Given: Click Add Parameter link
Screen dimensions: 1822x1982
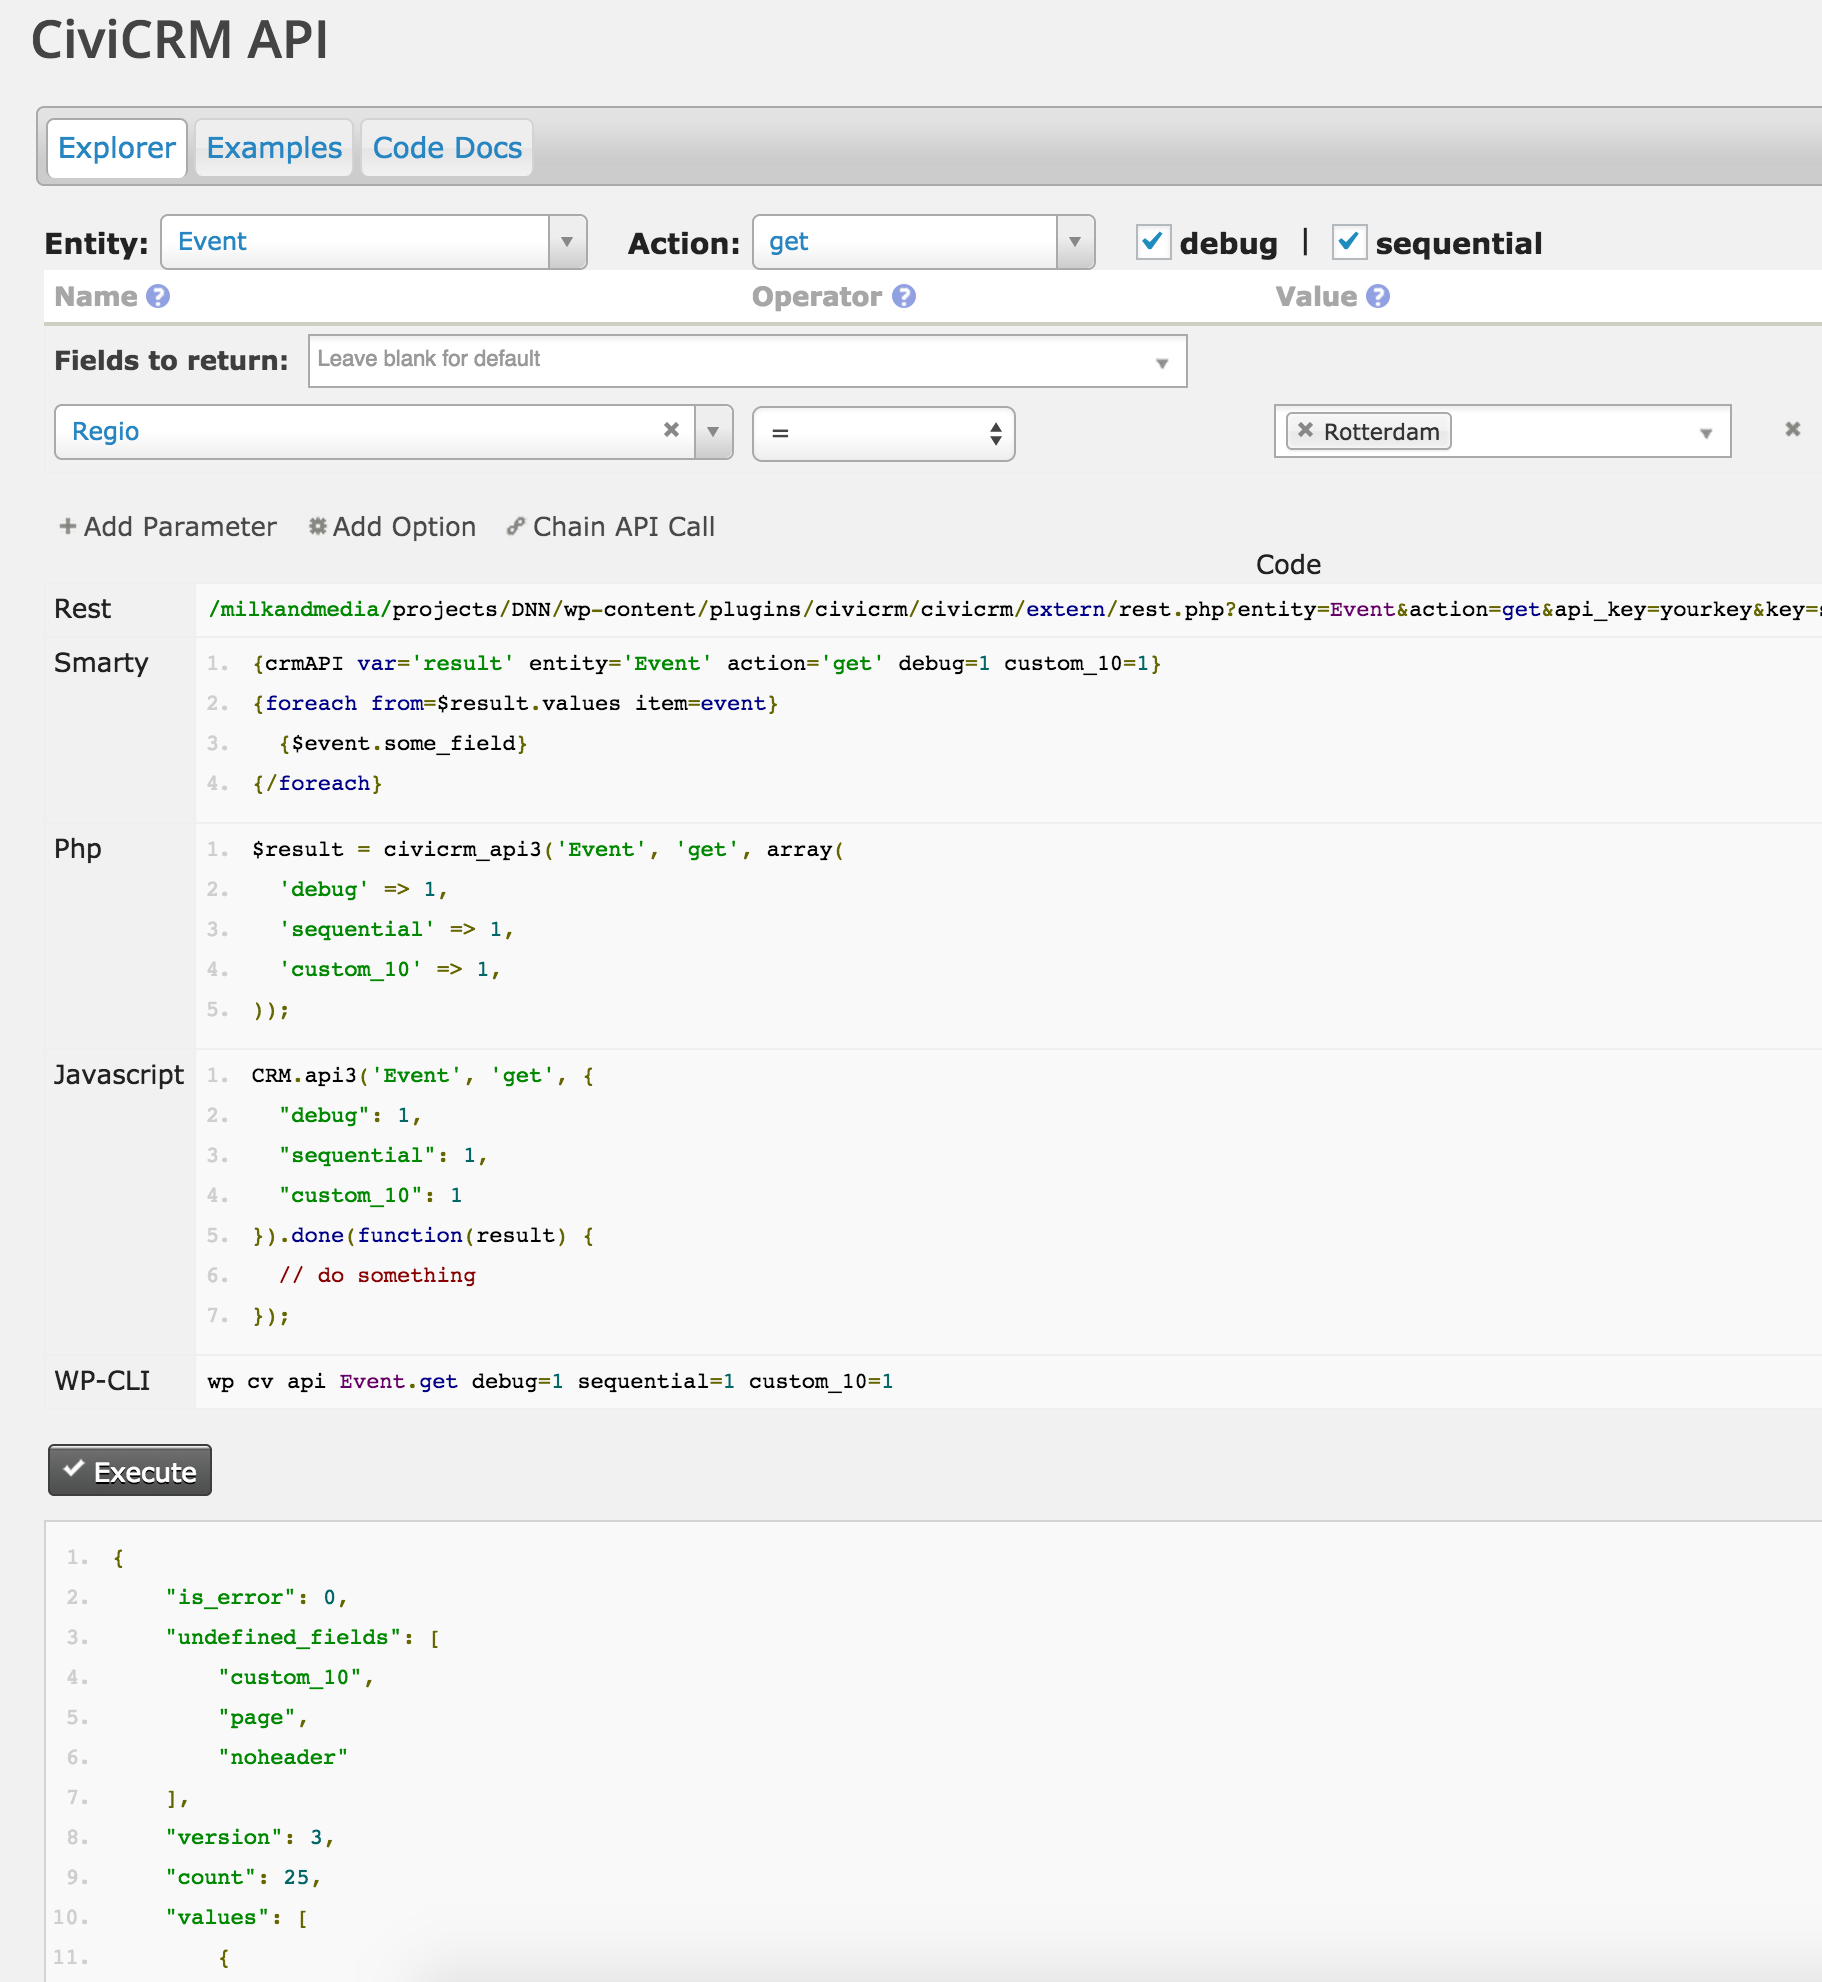Looking at the screenshot, I should 167,527.
